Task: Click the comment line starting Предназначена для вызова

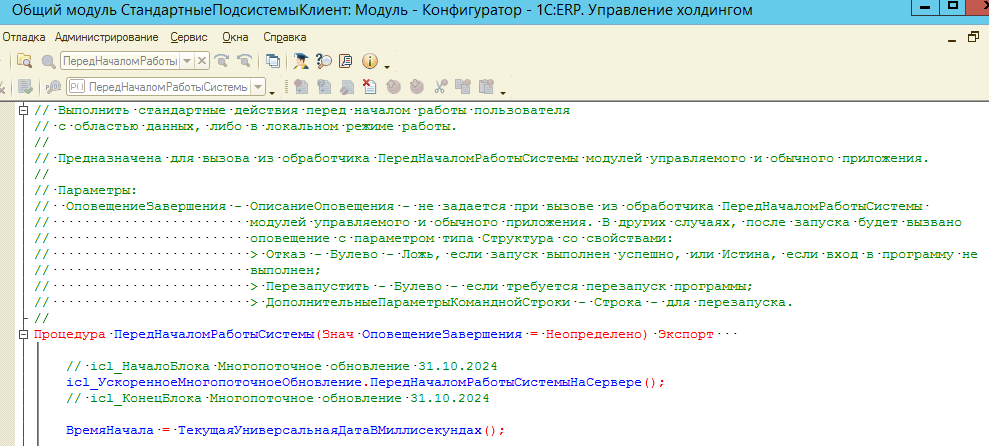Action: click(481, 158)
